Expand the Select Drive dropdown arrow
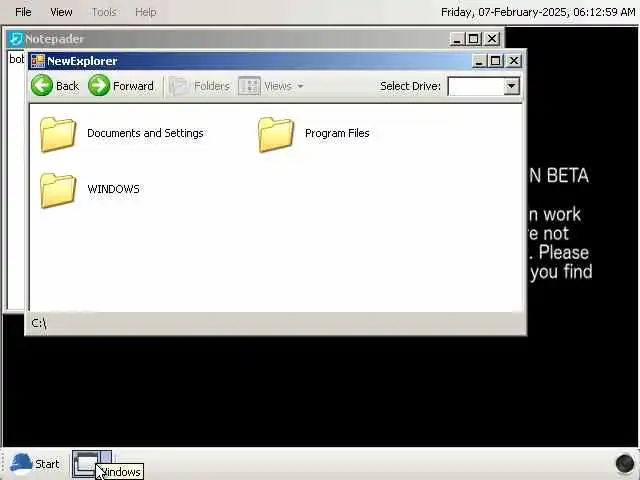 (511, 86)
